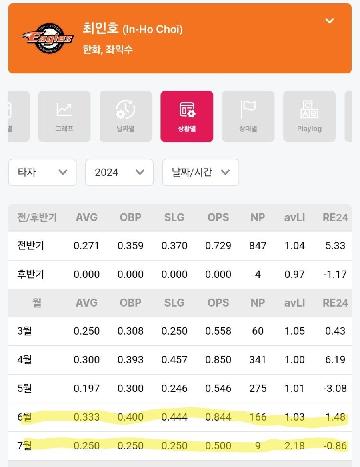Click the 최인호 player name
This screenshot has height=467, width=360.
pyautogui.click(x=100, y=28)
